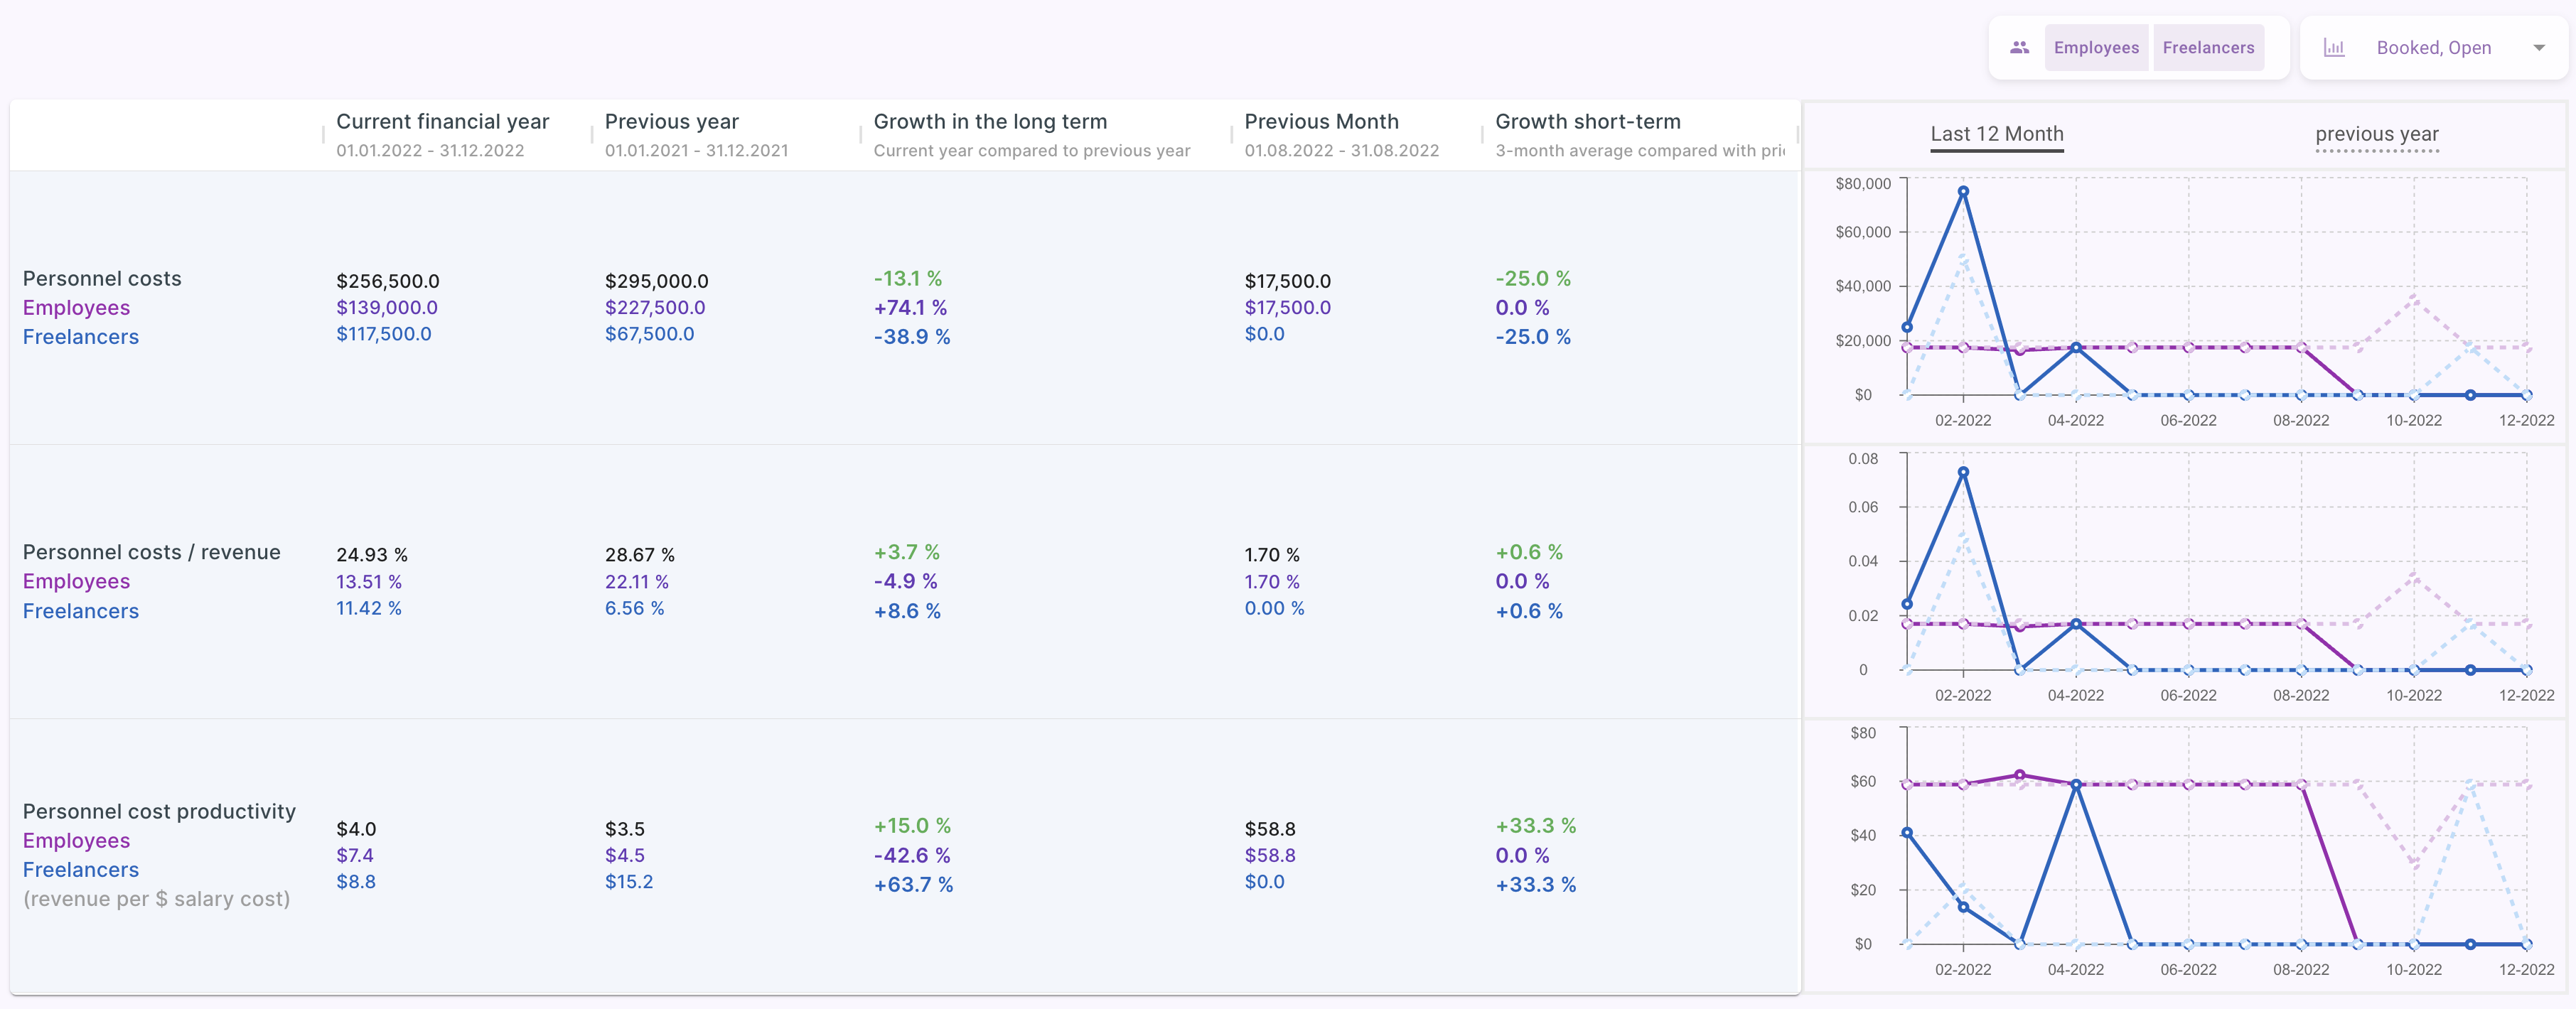Click the Personnel costs / revenue row label
Image resolution: width=2576 pixels, height=1009 pixels.
[x=151, y=552]
